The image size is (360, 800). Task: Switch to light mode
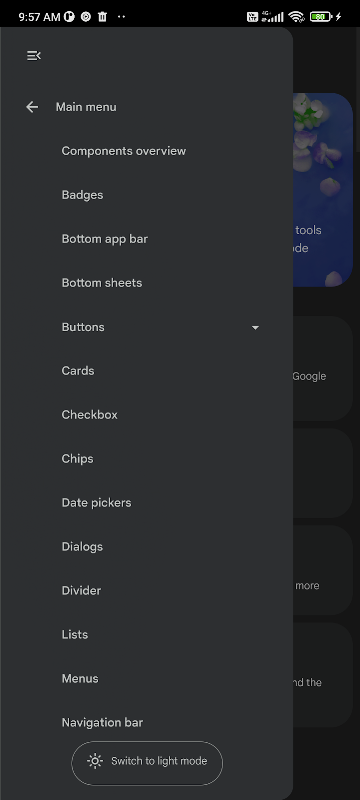point(147,763)
